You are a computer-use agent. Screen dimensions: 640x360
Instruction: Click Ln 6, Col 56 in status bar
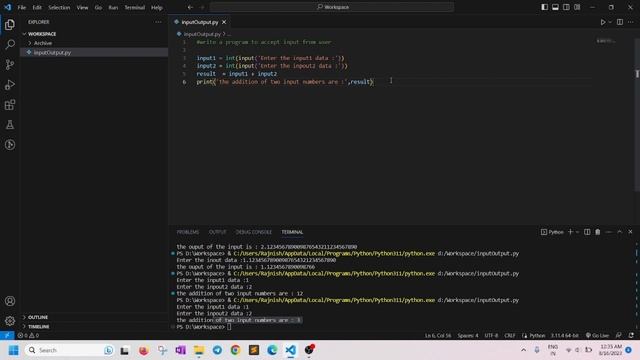pyautogui.click(x=438, y=336)
